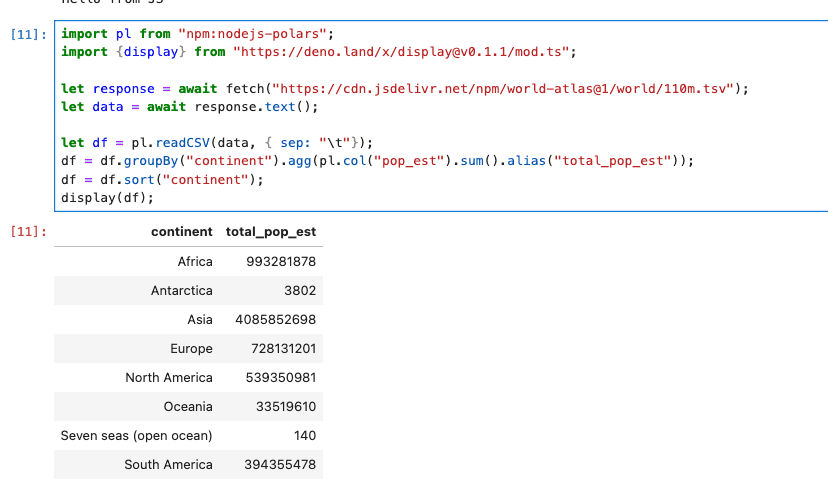Image resolution: width=828 pixels, height=491 pixels.
Task: Click the South America value 394355478
Action: [280, 465]
